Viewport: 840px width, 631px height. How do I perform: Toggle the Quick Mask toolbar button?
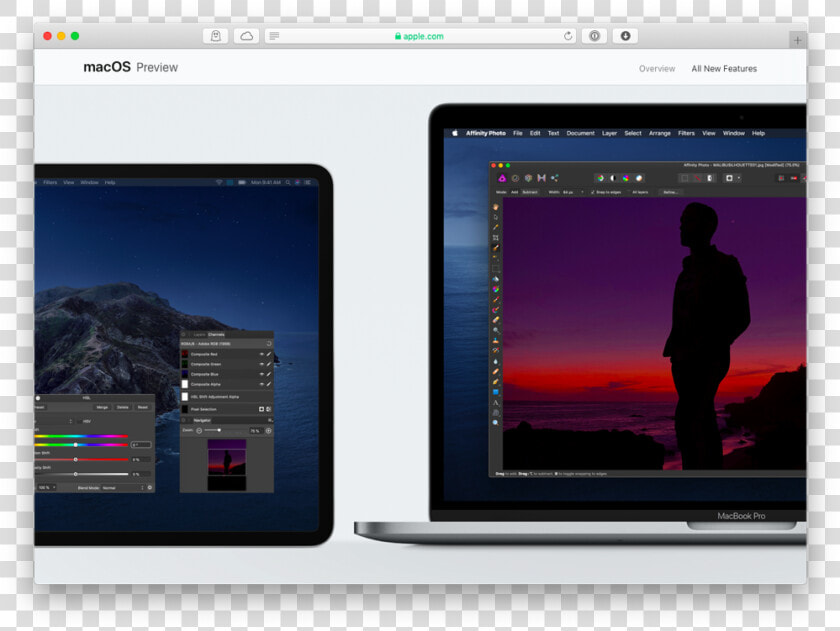(729, 178)
